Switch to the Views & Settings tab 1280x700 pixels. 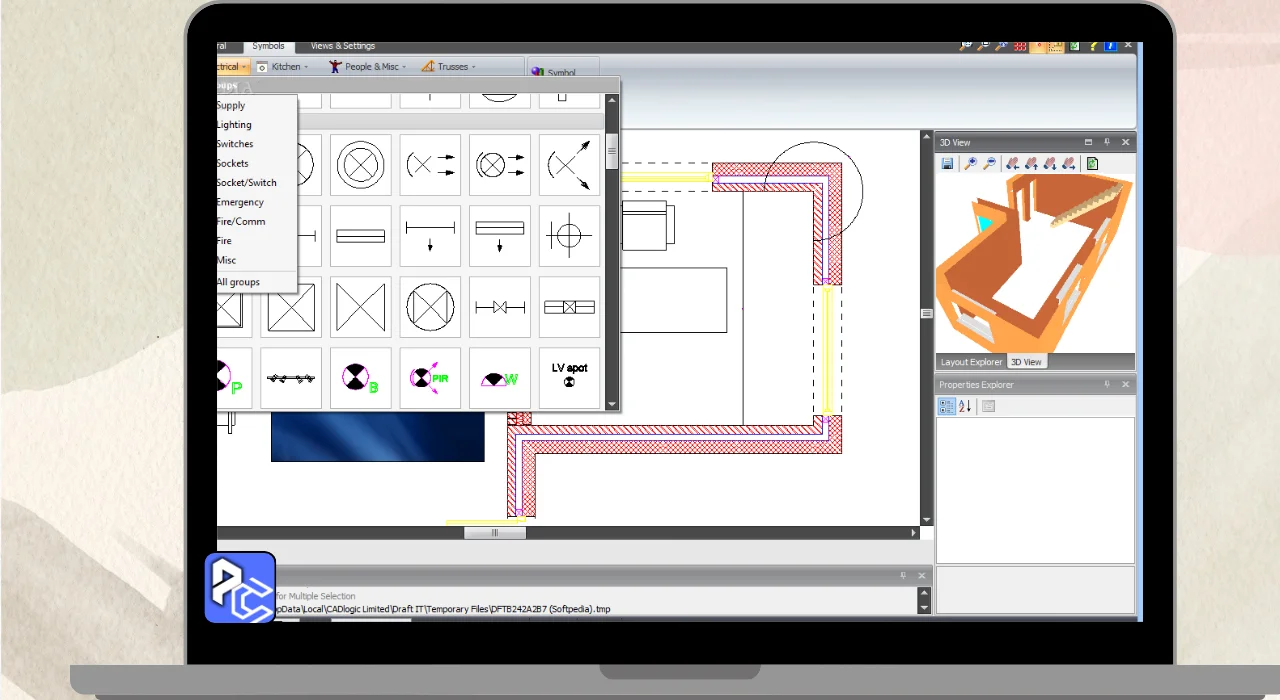pyautogui.click(x=342, y=46)
